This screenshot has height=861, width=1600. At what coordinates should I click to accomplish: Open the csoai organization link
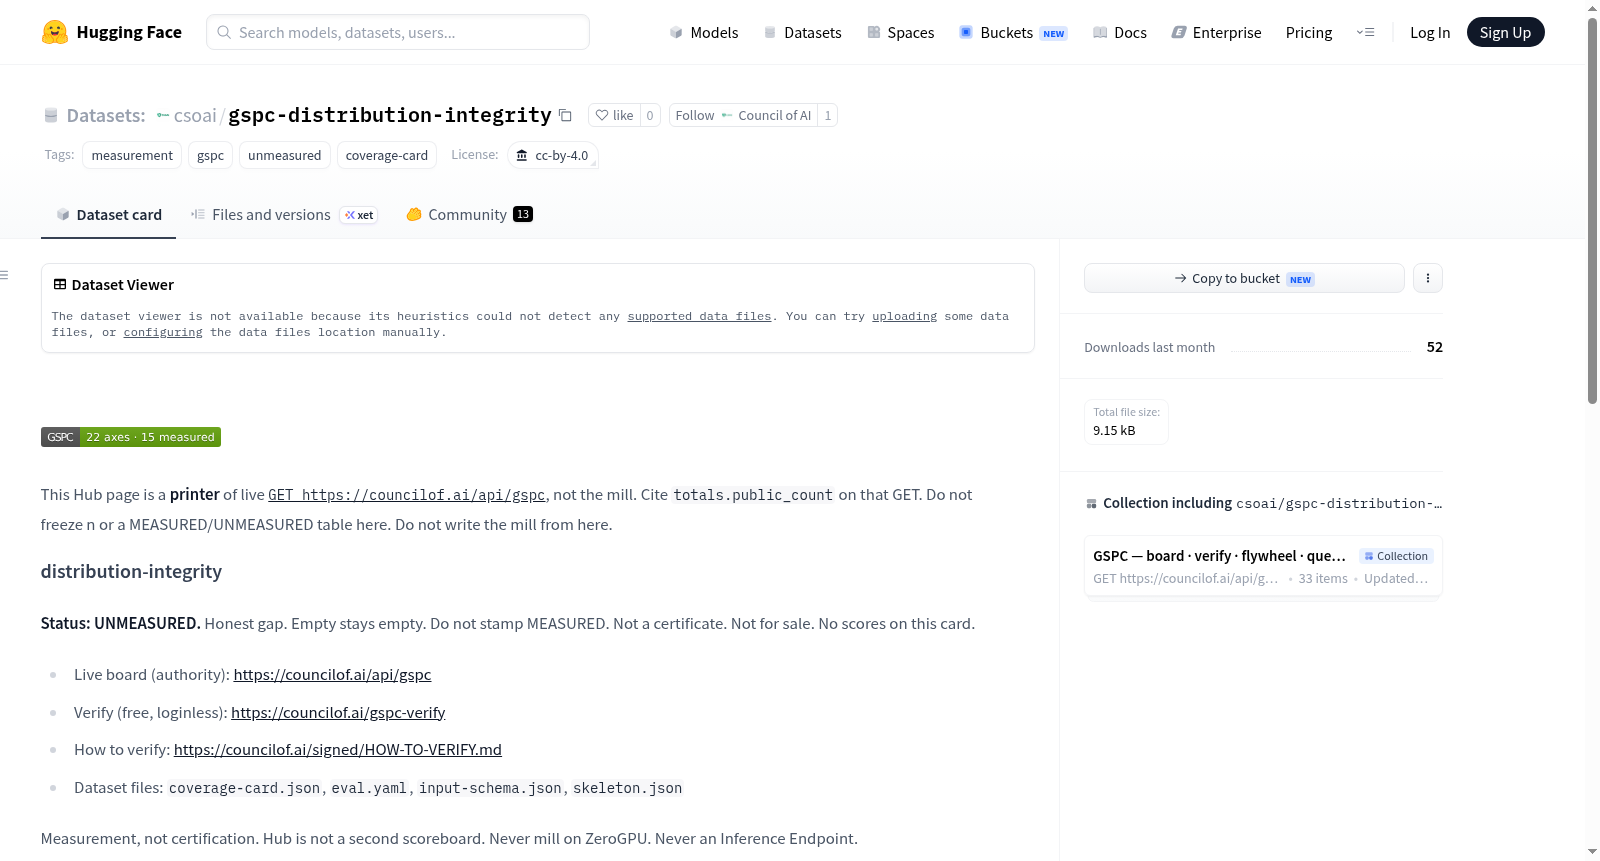coord(195,115)
